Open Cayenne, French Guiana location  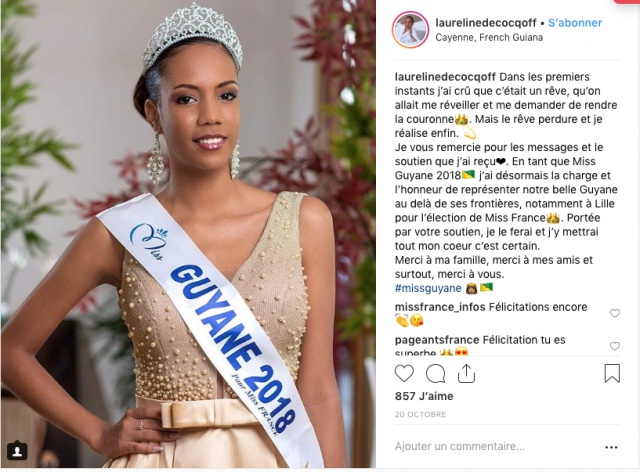click(x=489, y=38)
